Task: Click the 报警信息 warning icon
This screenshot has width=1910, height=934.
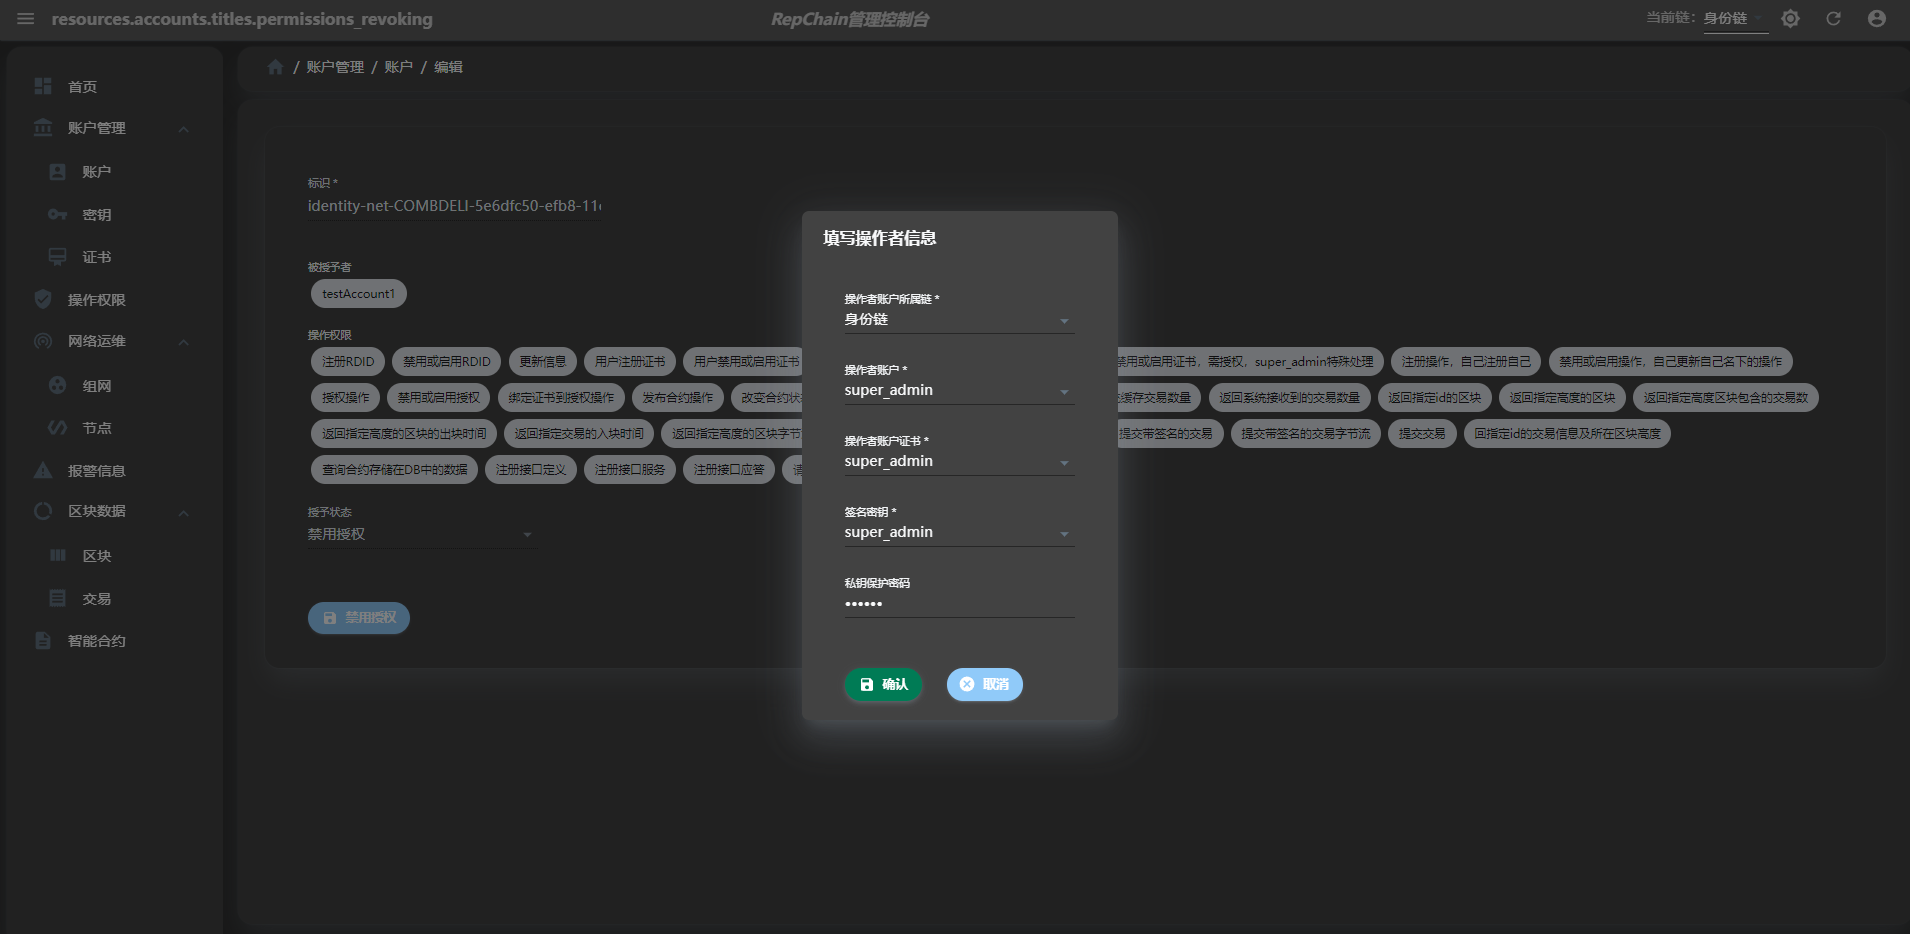Action: (43, 470)
